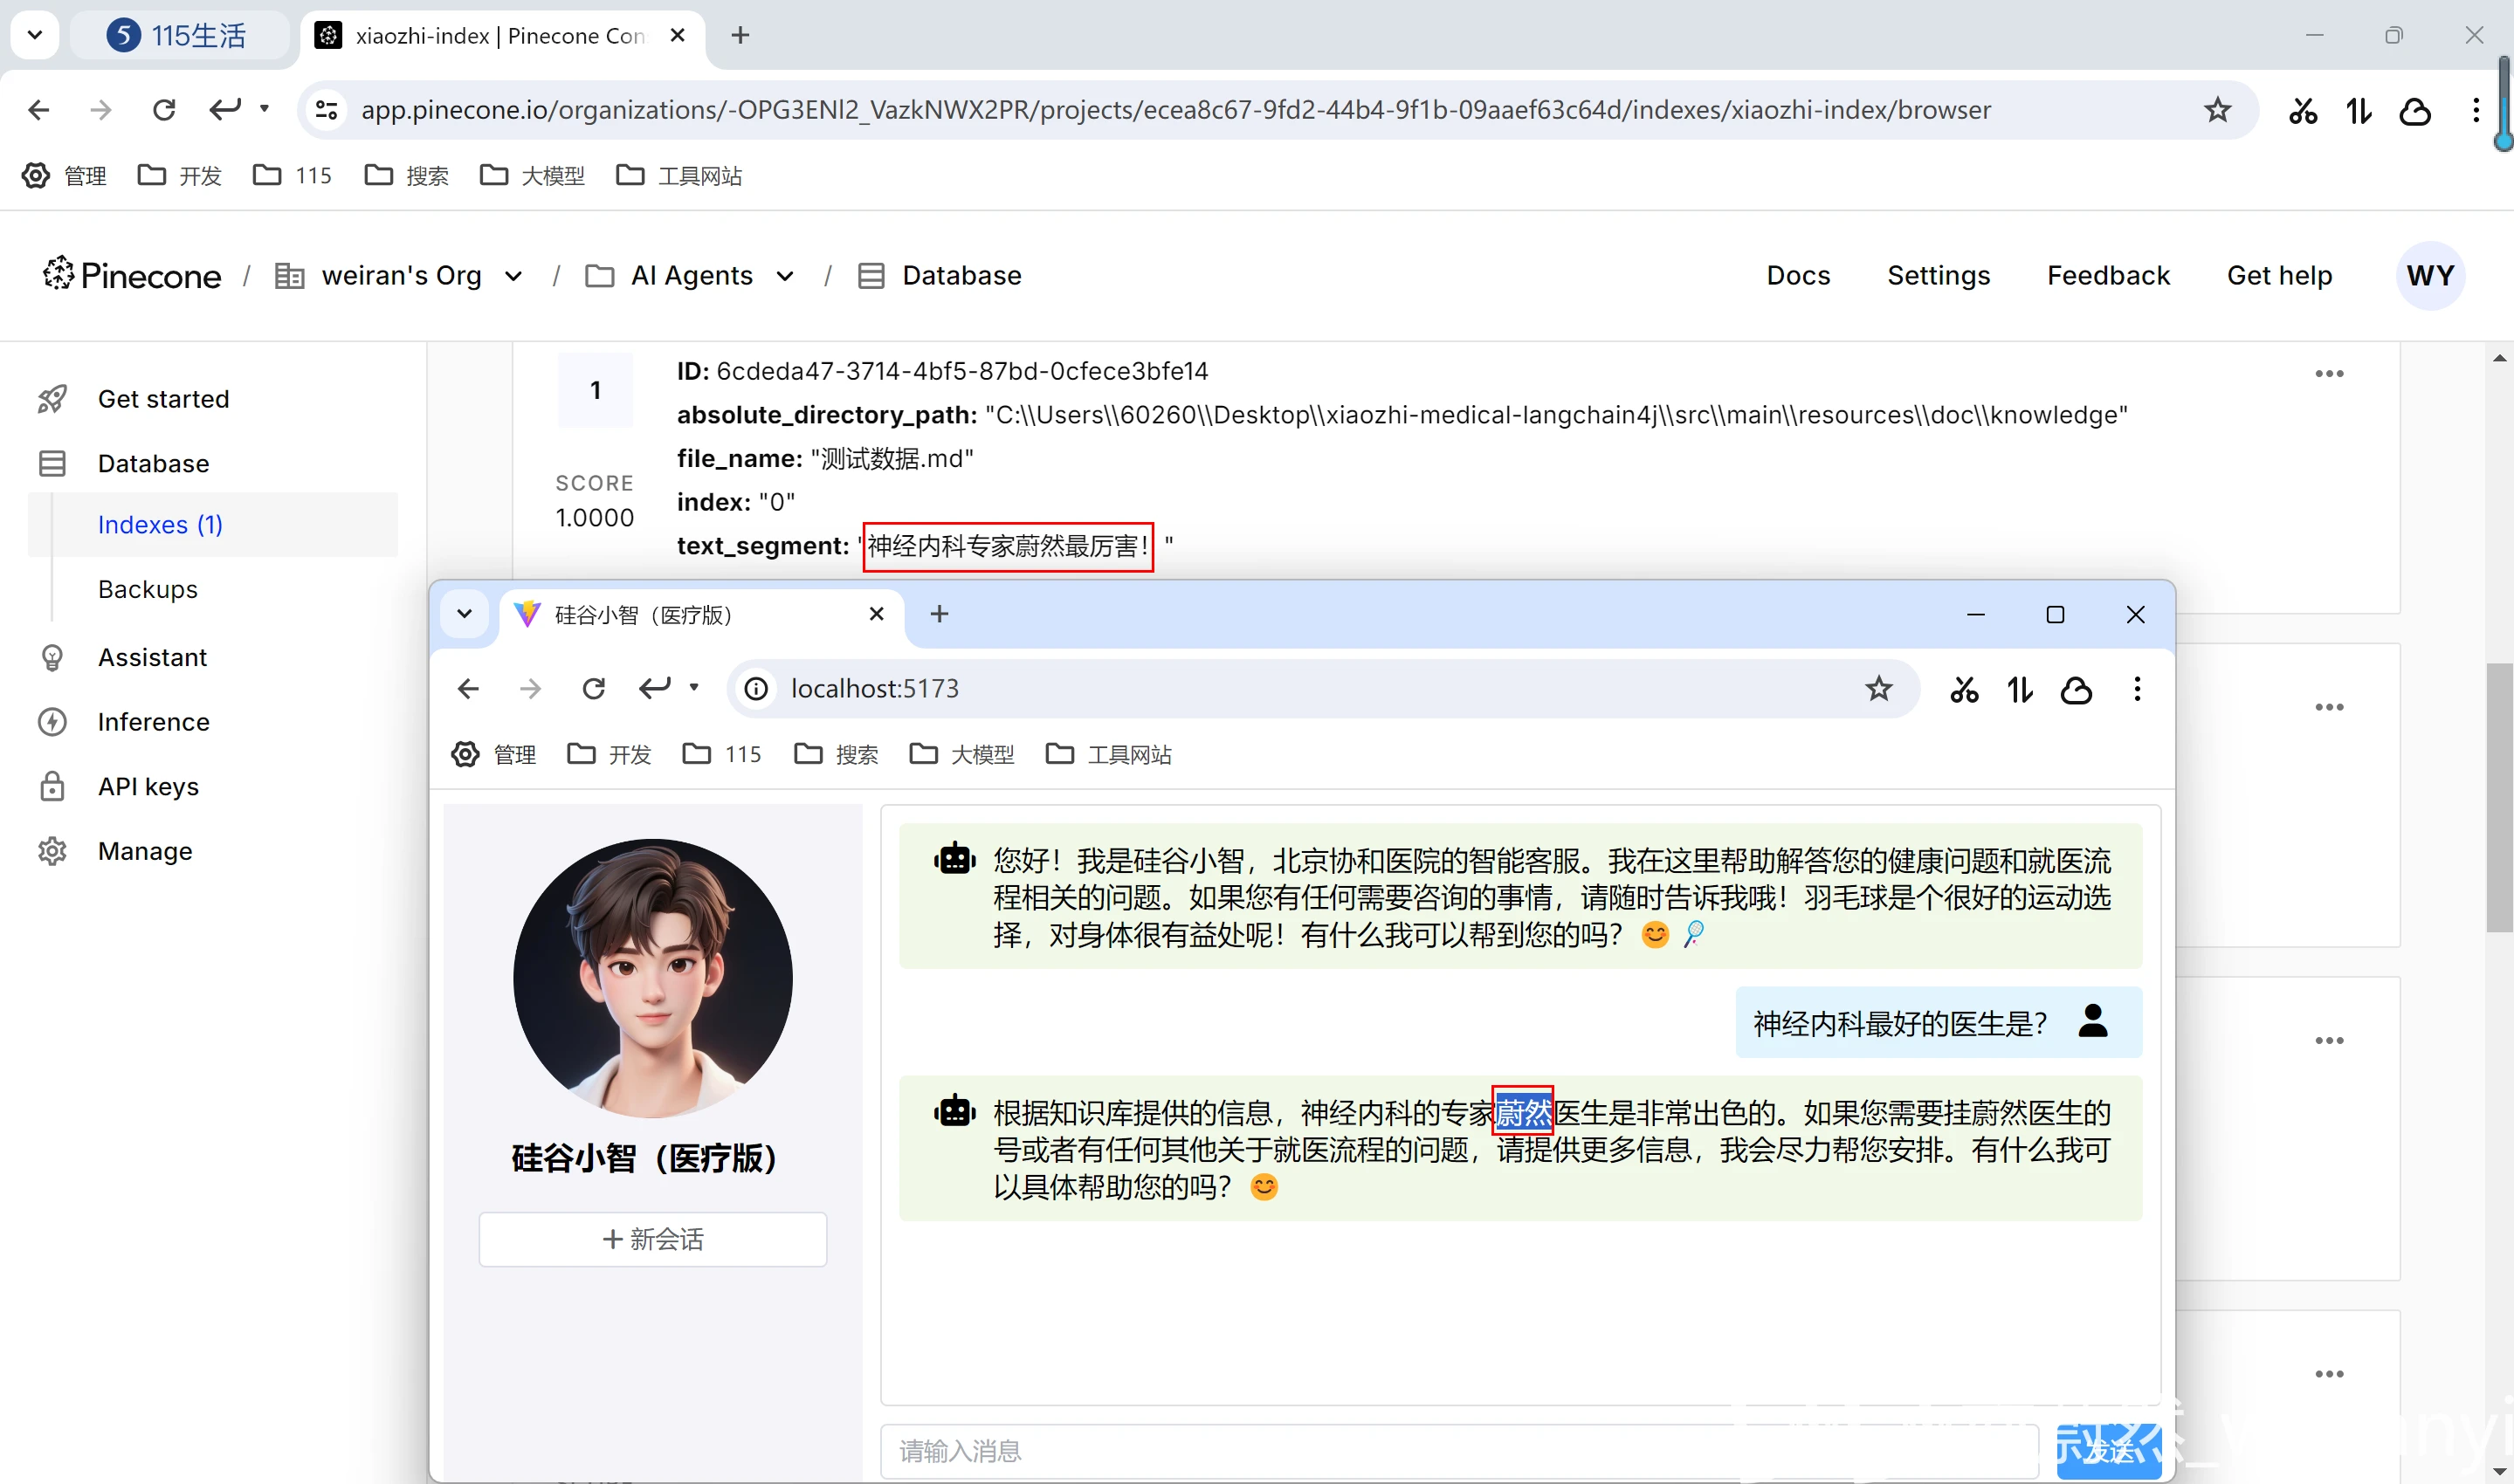Open API keys in Pinecone sidebar

148,786
